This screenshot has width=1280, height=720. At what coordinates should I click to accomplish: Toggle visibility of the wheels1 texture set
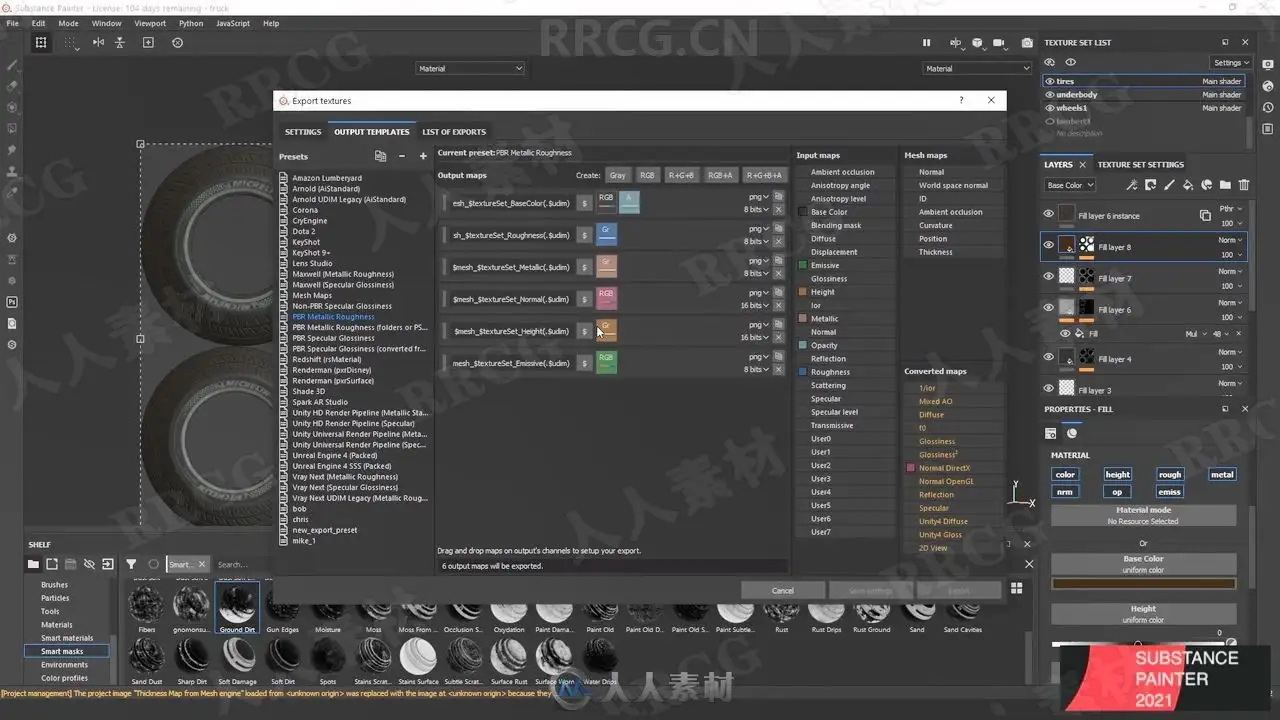point(1049,108)
